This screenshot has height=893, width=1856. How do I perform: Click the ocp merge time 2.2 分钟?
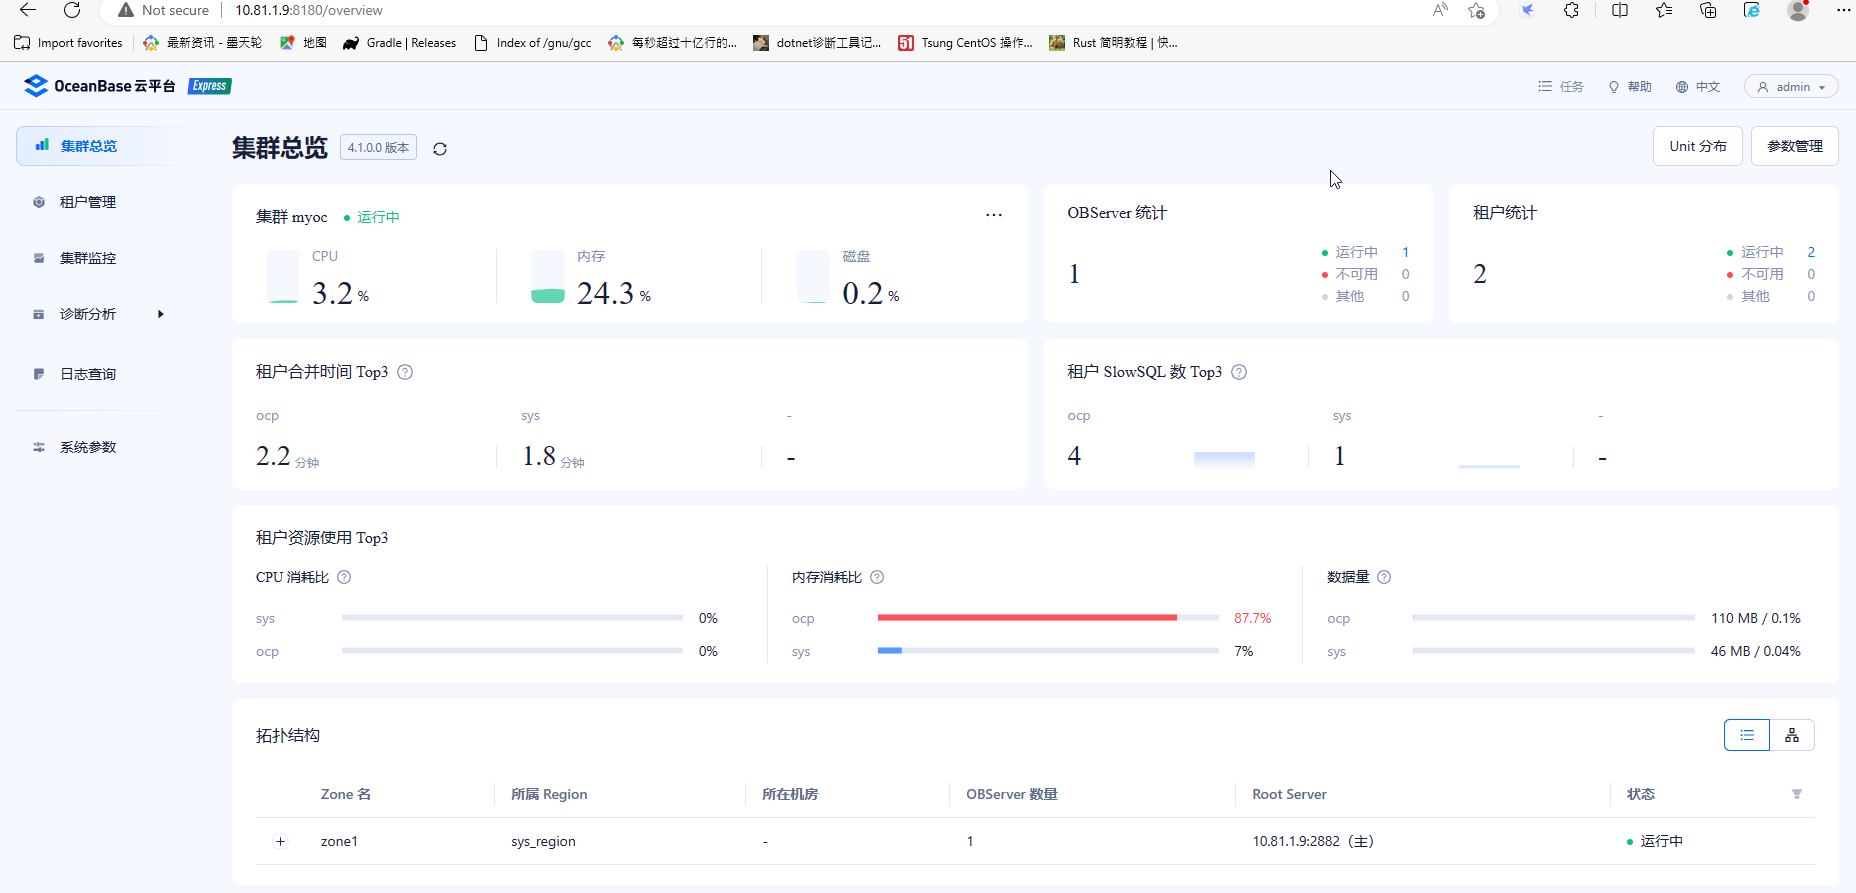pyautogui.click(x=288, y=457)
